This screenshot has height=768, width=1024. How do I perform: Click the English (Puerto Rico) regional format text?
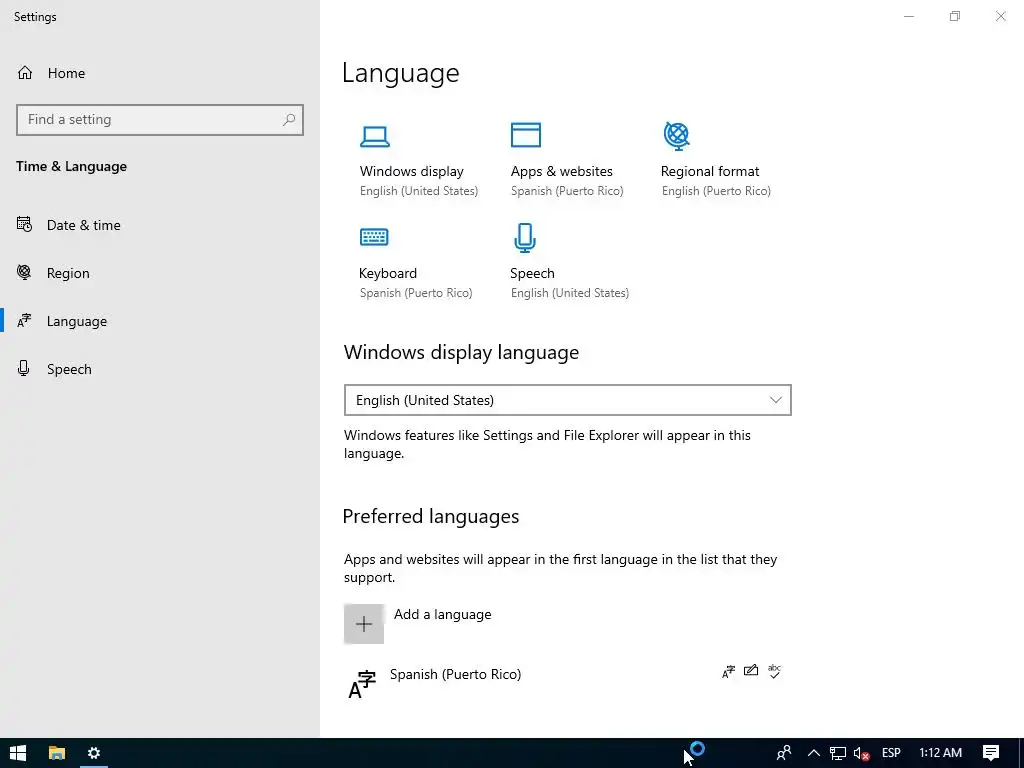pos(716,191)
